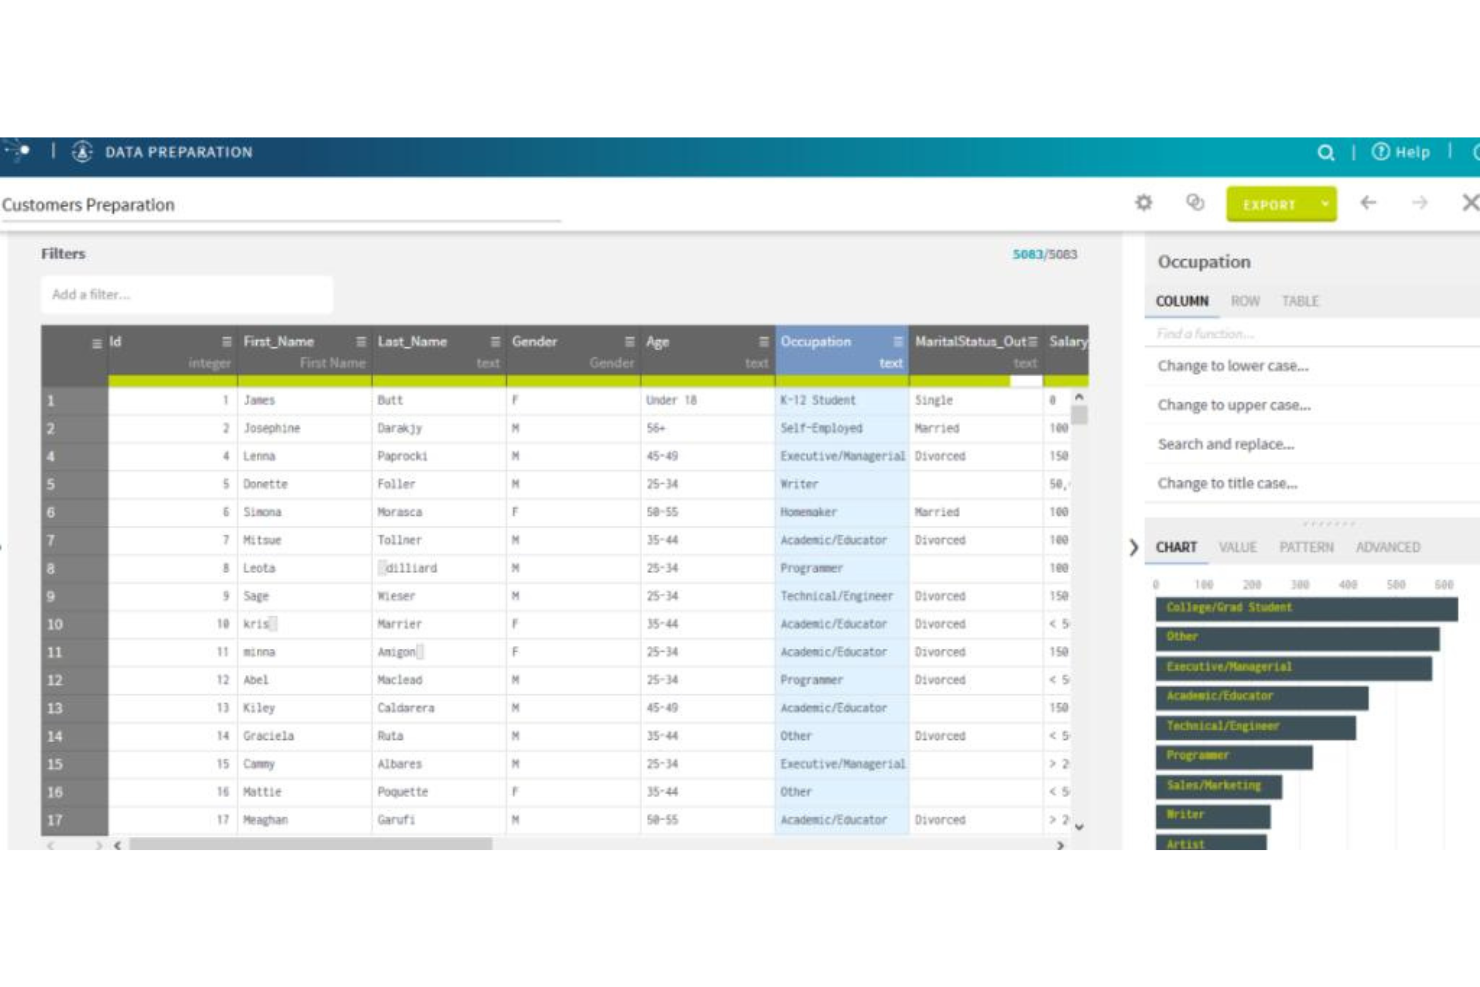Viewport: 1480px width, 987px height.
Task: Switch to the ADVANCED tab
Action: click(x=1388, y=547)
